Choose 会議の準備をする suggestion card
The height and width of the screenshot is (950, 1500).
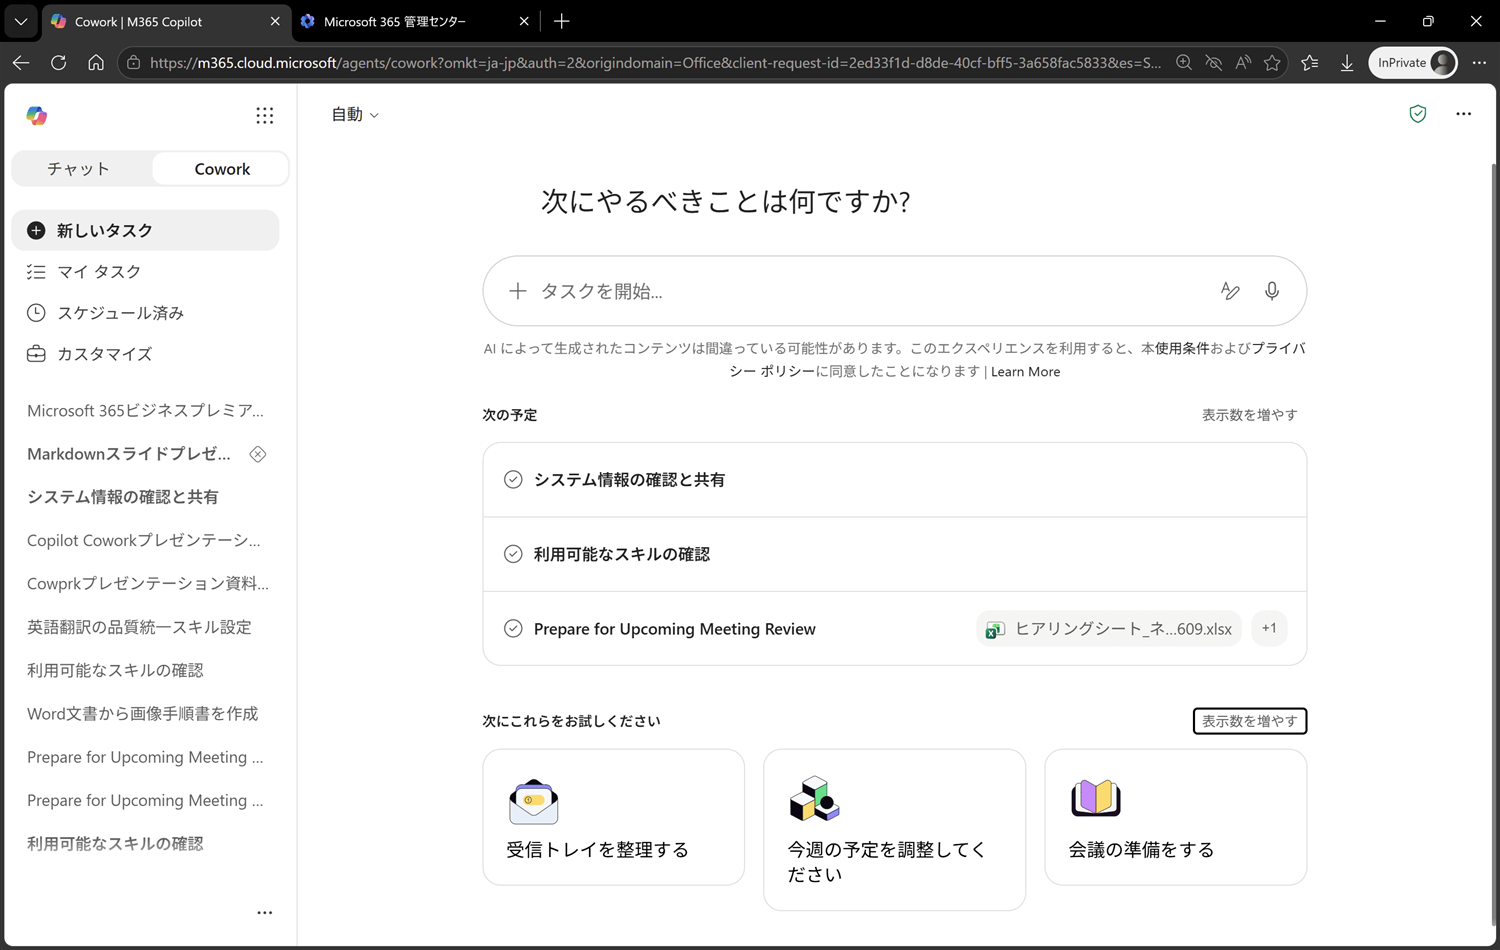click(1175, 817)
